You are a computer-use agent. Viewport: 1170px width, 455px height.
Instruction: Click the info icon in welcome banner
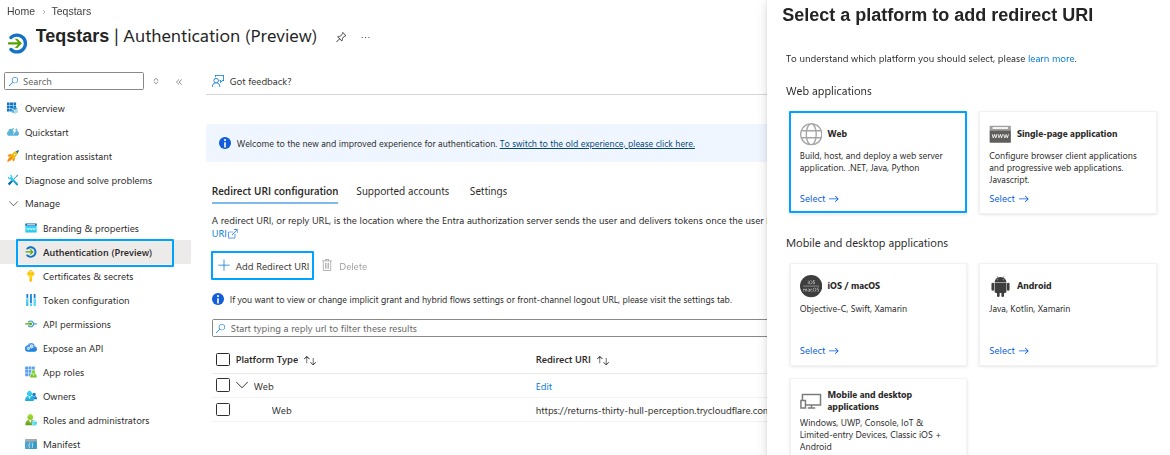pos(225,143)
